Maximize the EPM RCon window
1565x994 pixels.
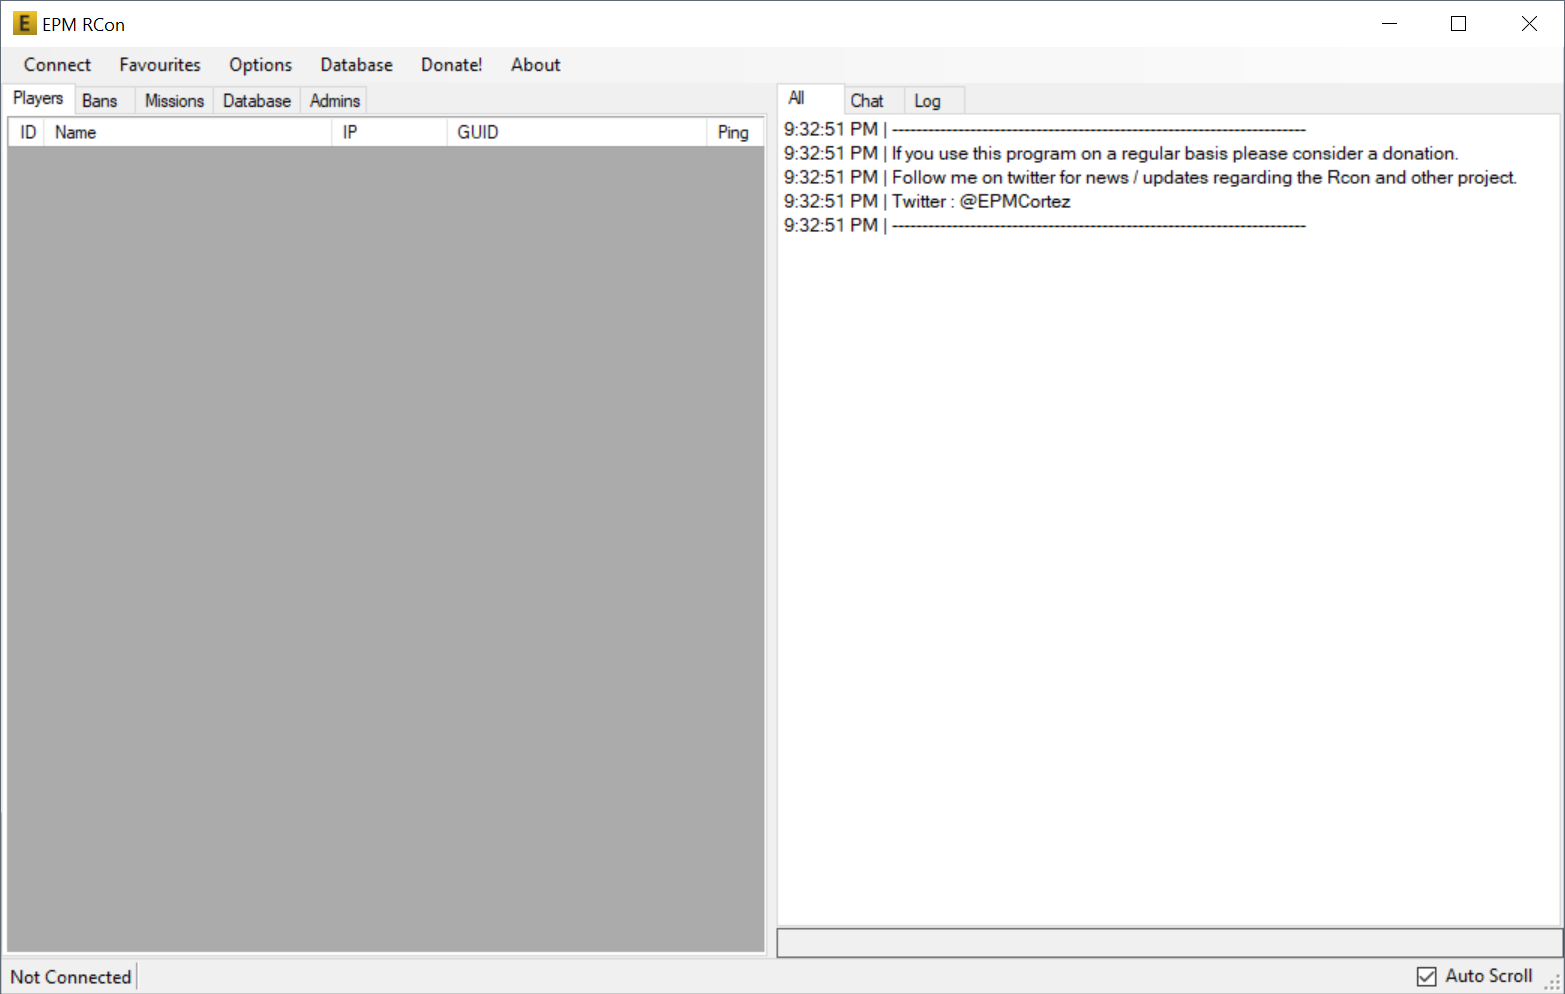click(1458, 24)
